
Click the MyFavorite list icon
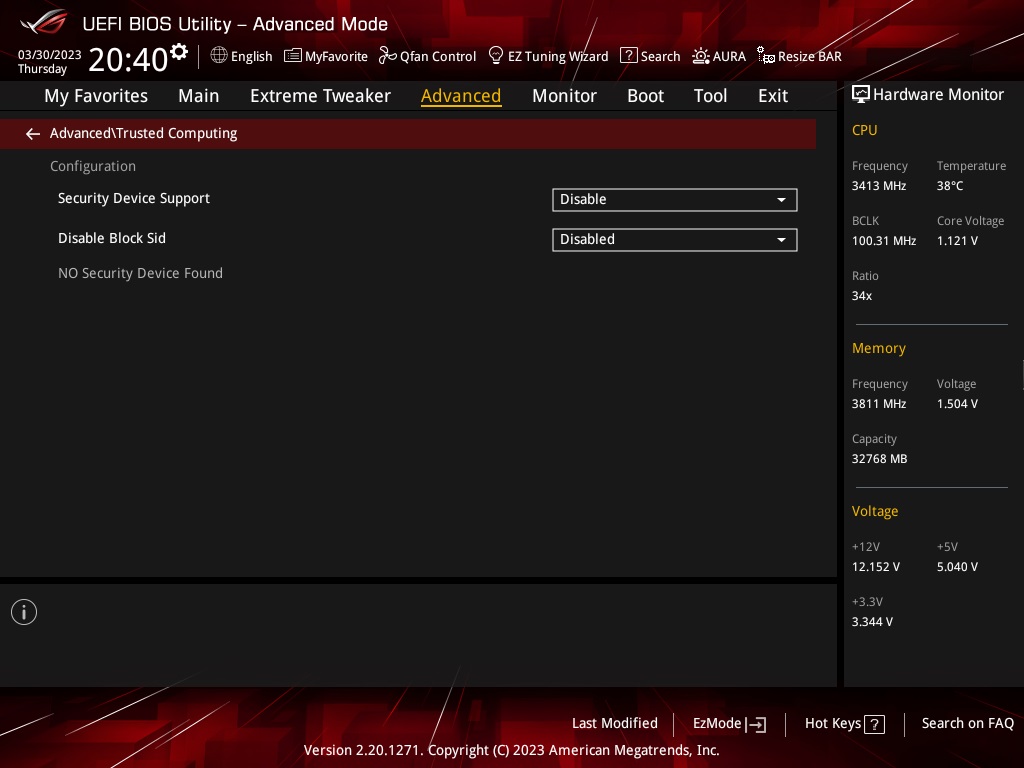tap(293, 56)
